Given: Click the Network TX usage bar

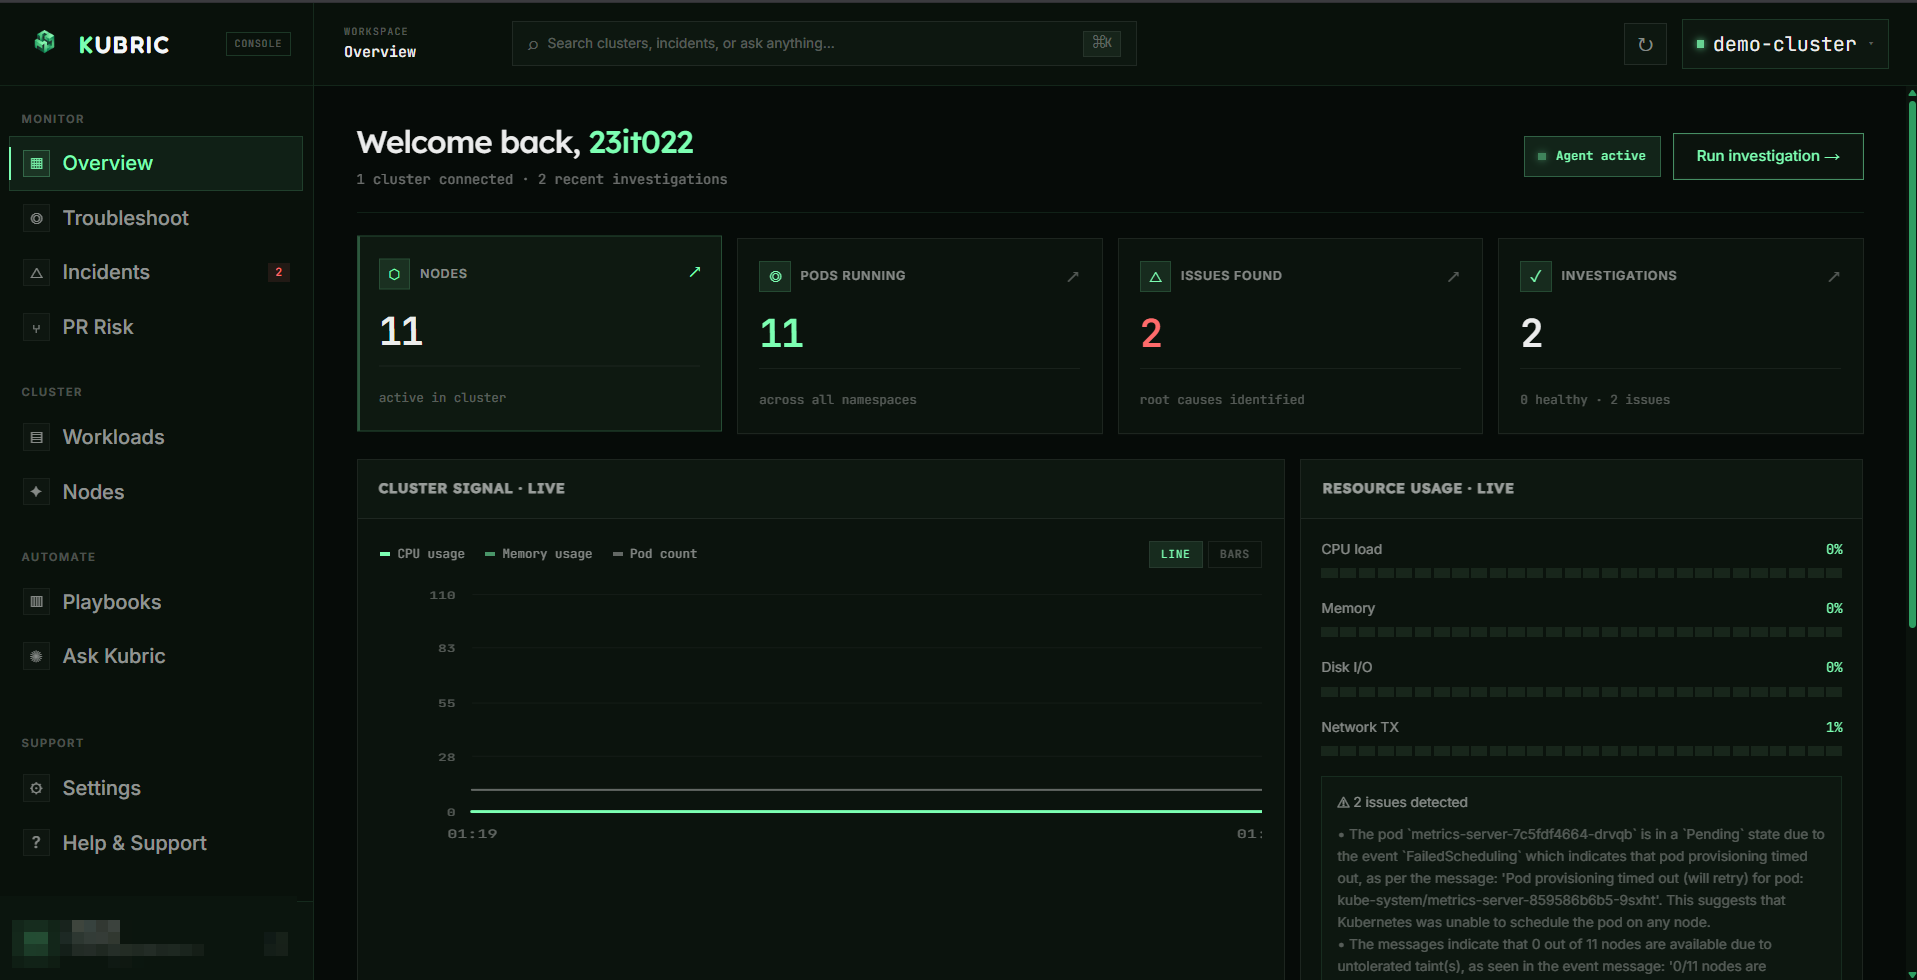Looking at the screenshot, I should click(1581, 750).
